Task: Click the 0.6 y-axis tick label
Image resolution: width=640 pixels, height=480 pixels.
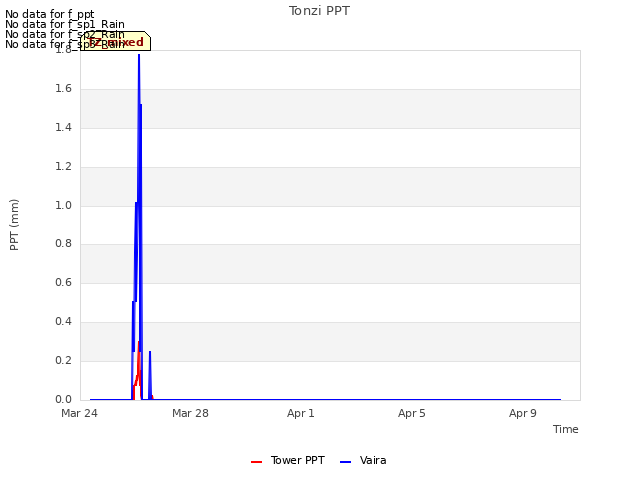Action: coord(63,282)
